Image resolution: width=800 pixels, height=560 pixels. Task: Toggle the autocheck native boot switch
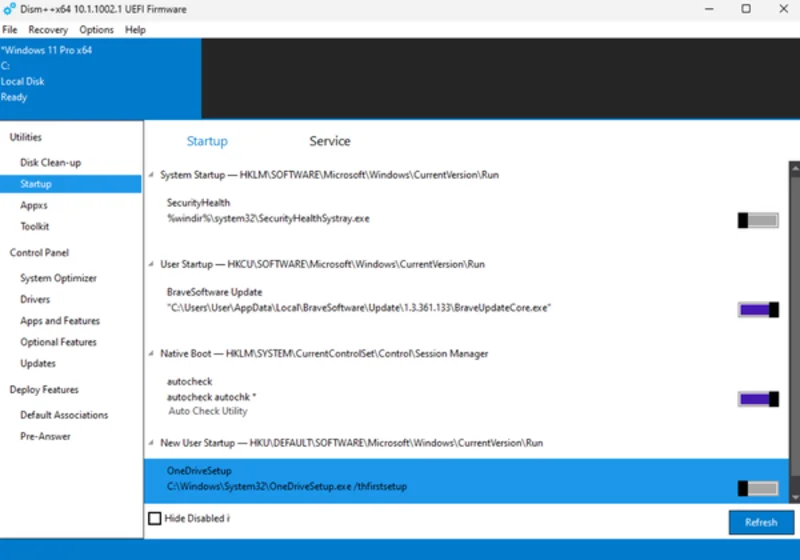pos(758,399)
